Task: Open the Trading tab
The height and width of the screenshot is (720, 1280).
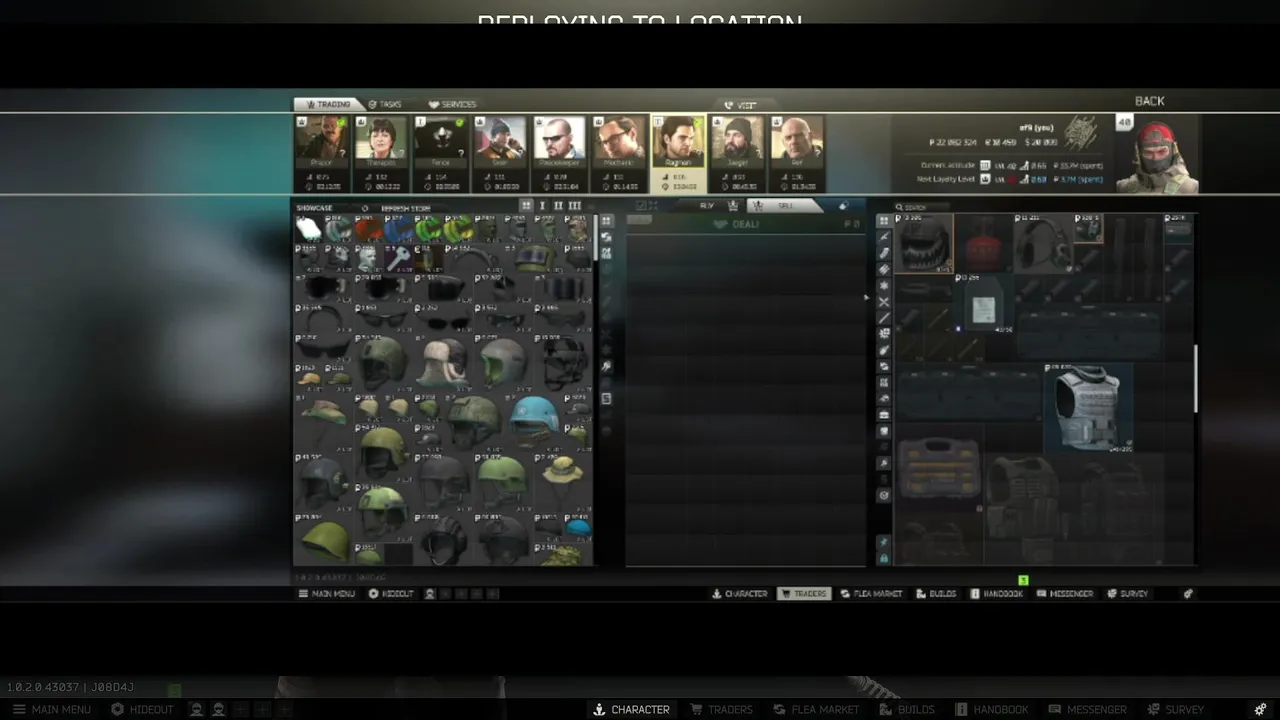Action: pyautogui.click(x=328, y=104)
